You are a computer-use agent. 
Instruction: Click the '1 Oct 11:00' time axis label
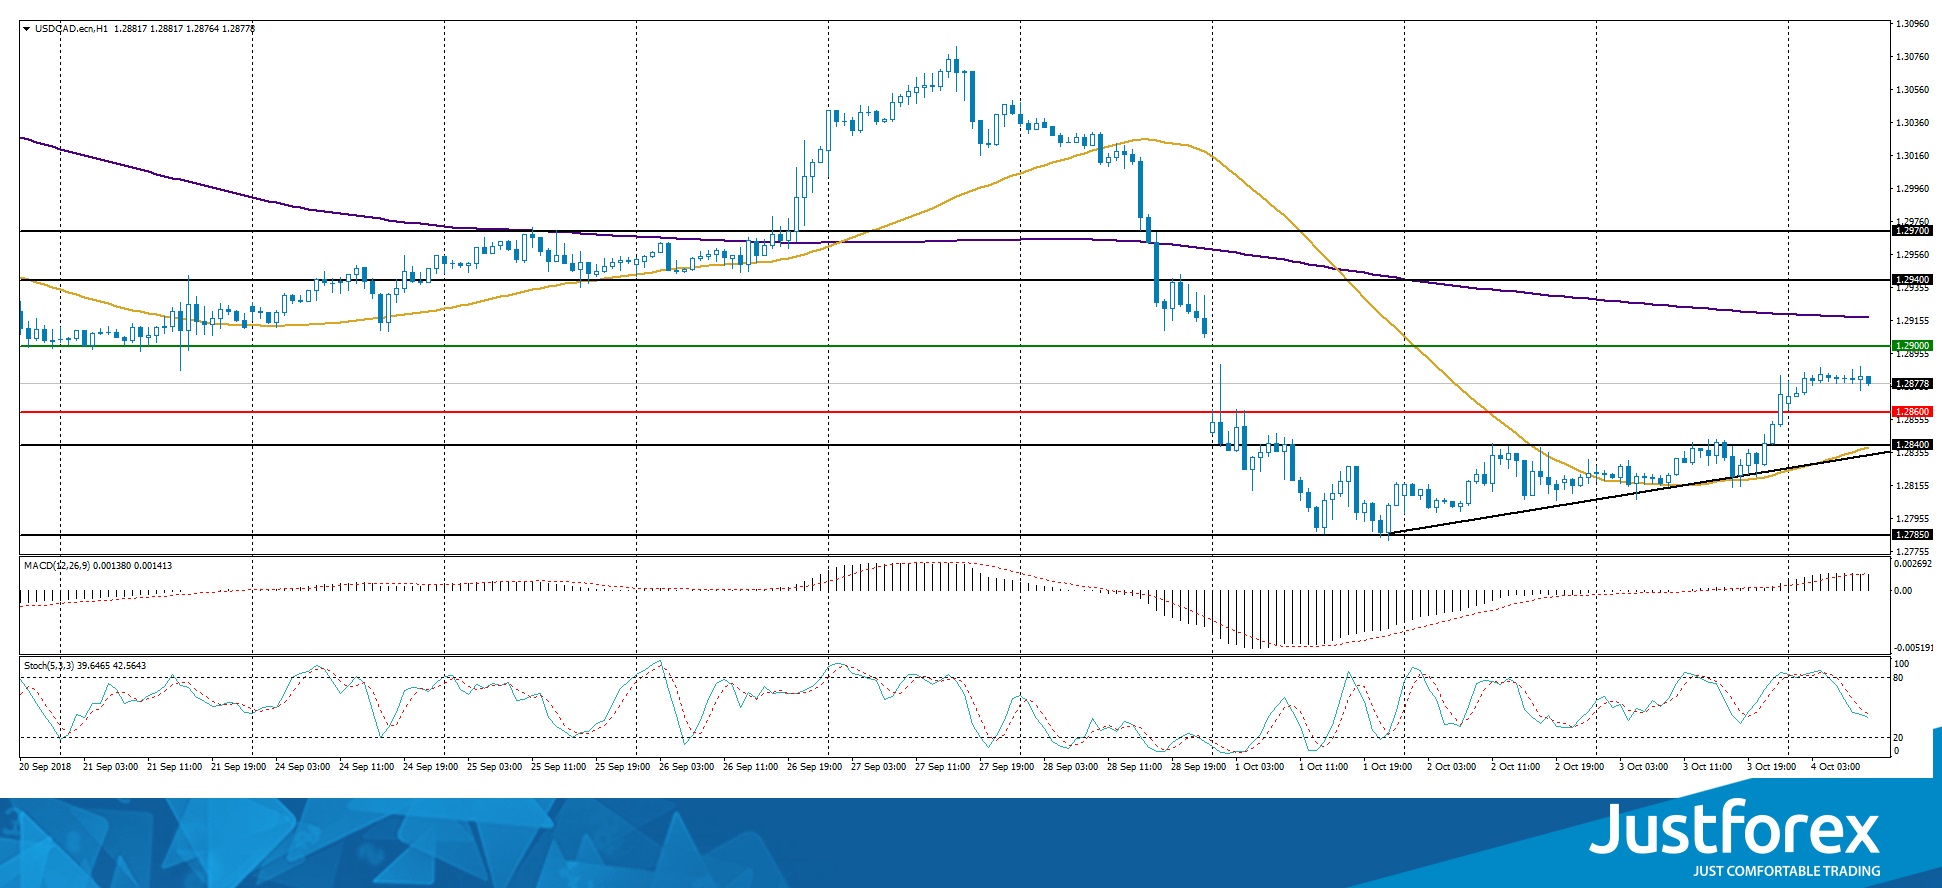(x=1323, y=767)
